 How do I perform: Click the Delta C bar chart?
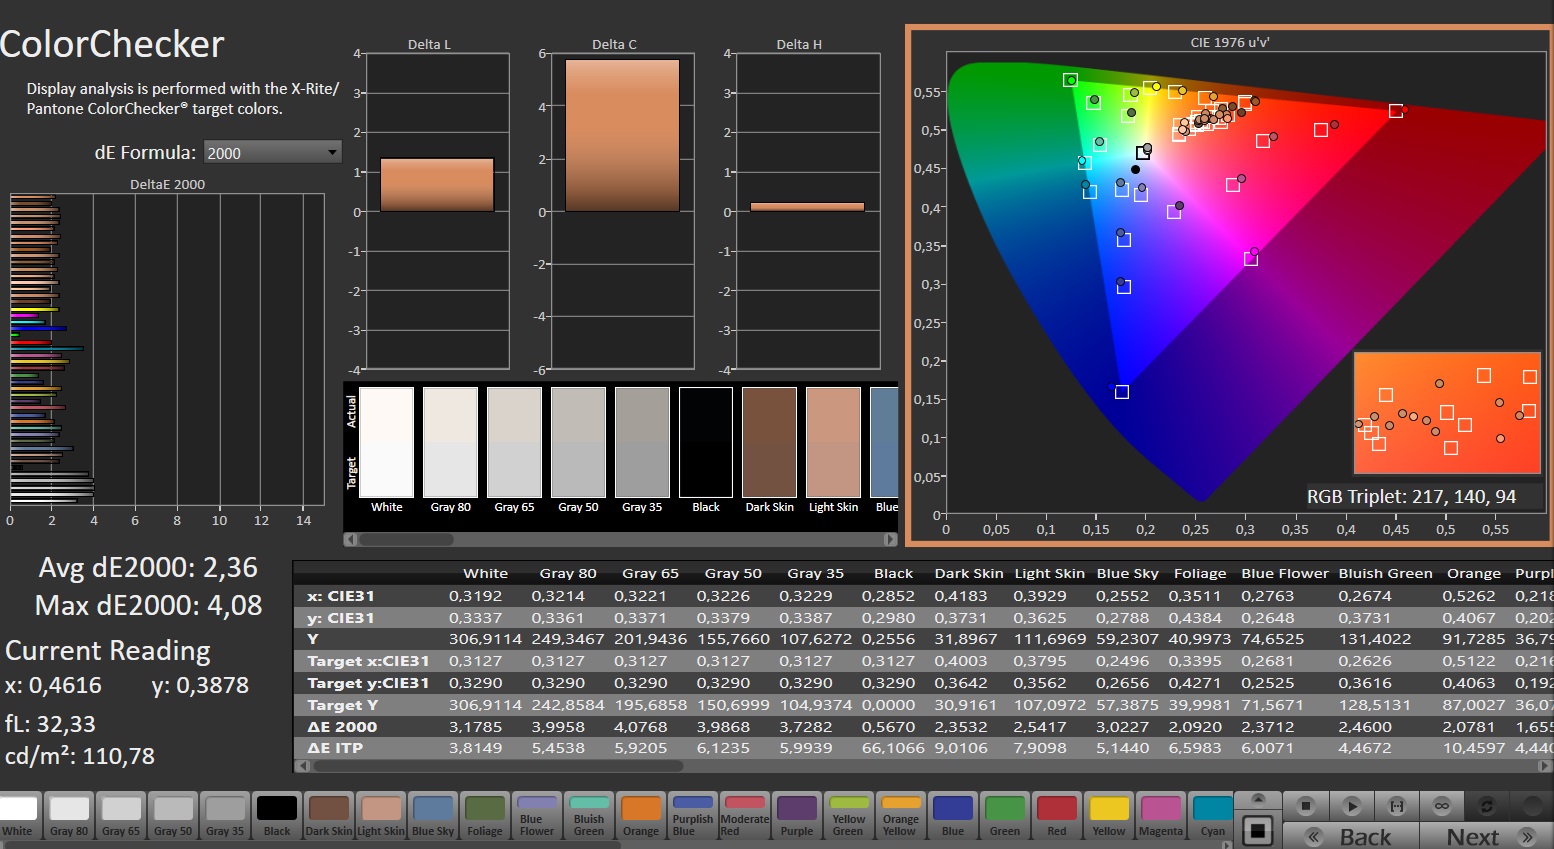(623, 211)
